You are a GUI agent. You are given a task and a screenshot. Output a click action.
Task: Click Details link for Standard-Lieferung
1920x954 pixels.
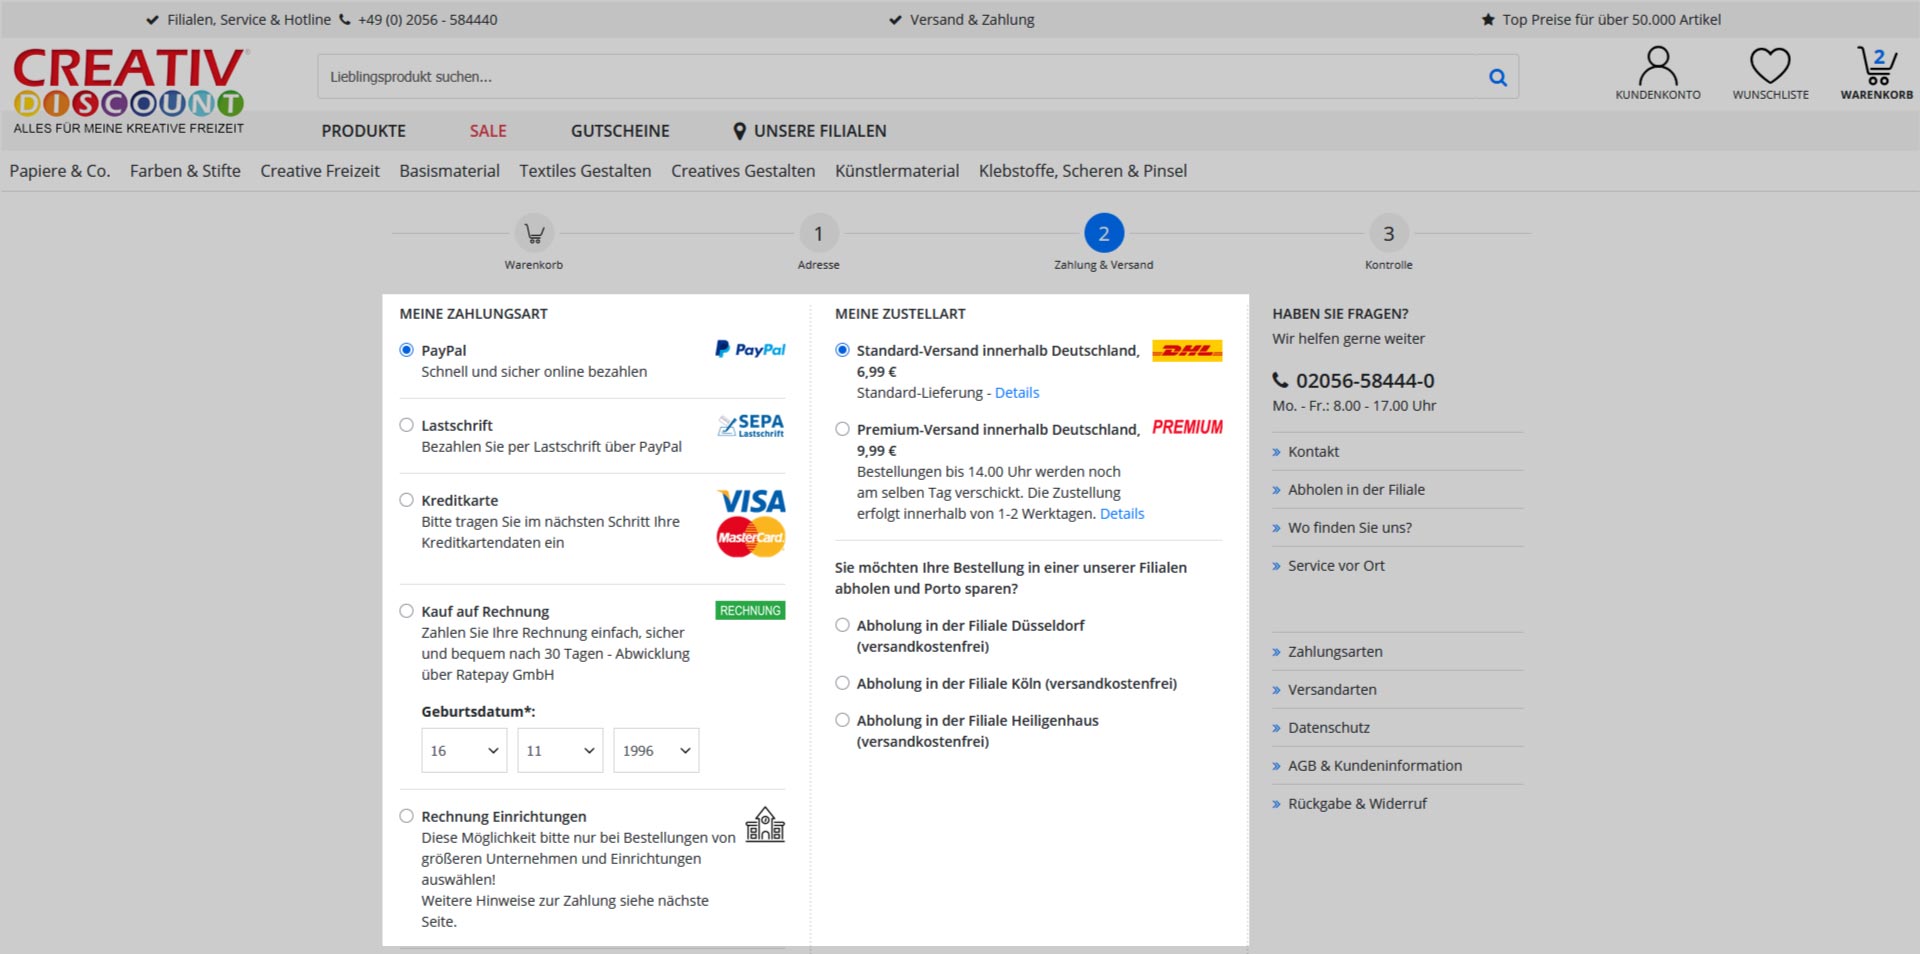(x=1016, y=393)
